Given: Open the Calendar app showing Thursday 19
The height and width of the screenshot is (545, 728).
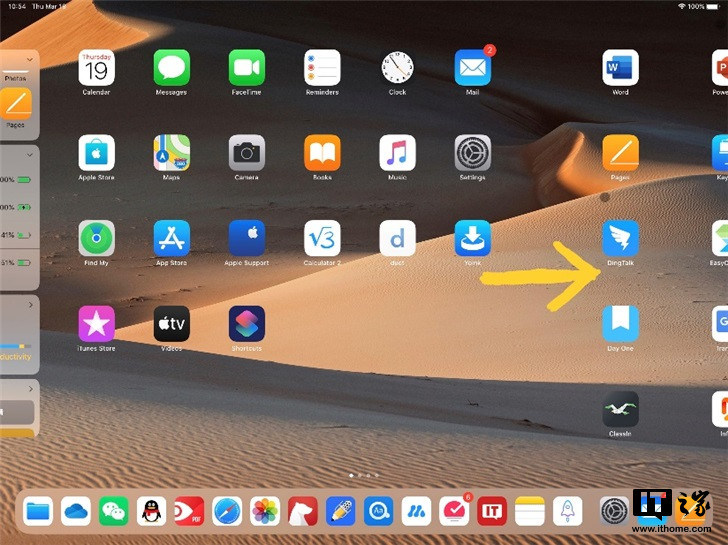Looking at the screenshot, I should pyautogui.click(x=96, y=68).
